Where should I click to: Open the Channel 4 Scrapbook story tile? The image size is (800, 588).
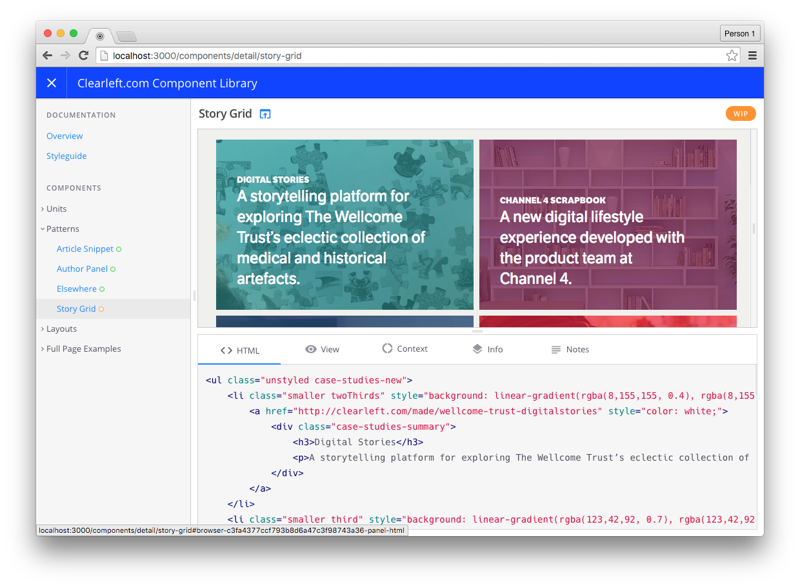pos(608,225)
